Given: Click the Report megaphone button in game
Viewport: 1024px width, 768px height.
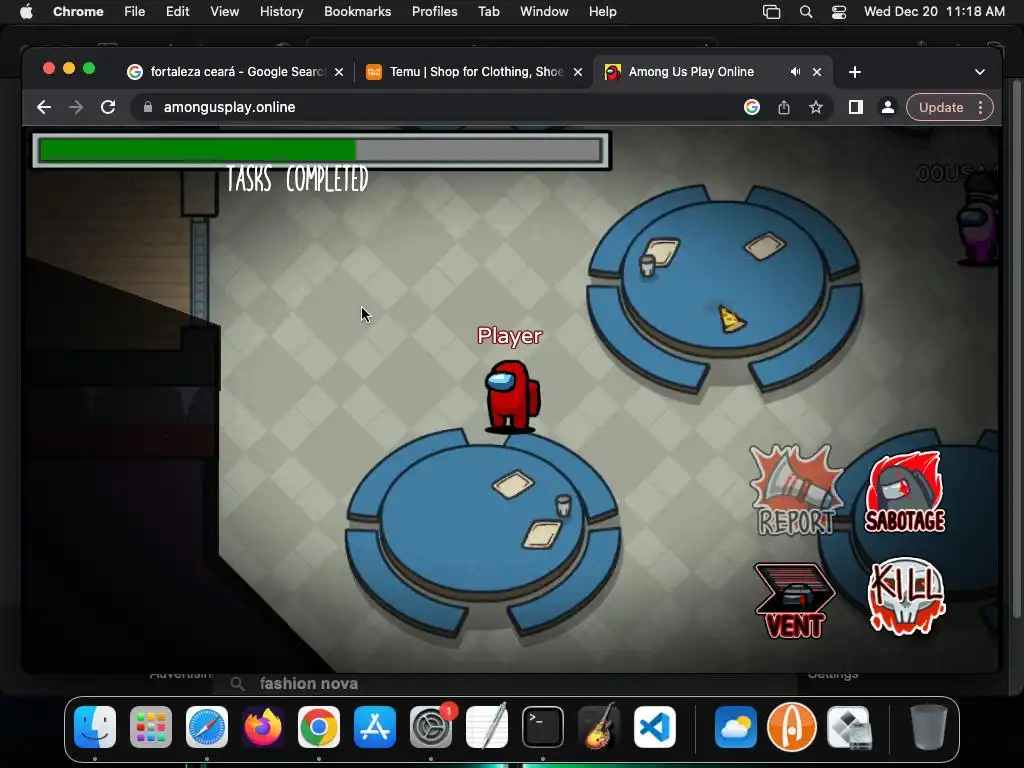Looking at the screenshot, I should (795, 490).
